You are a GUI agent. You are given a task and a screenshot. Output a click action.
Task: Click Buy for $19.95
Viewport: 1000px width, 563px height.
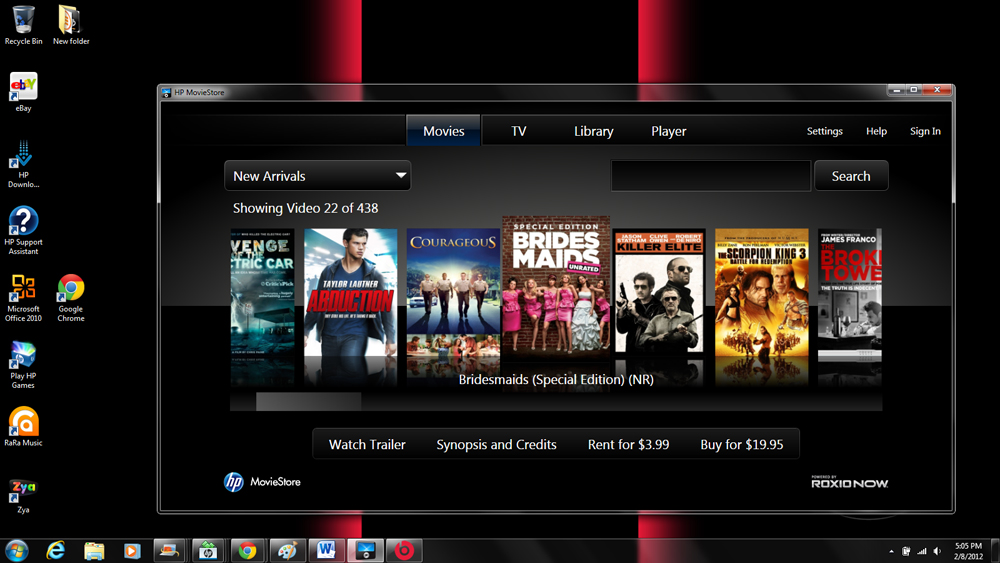[742, 444]
